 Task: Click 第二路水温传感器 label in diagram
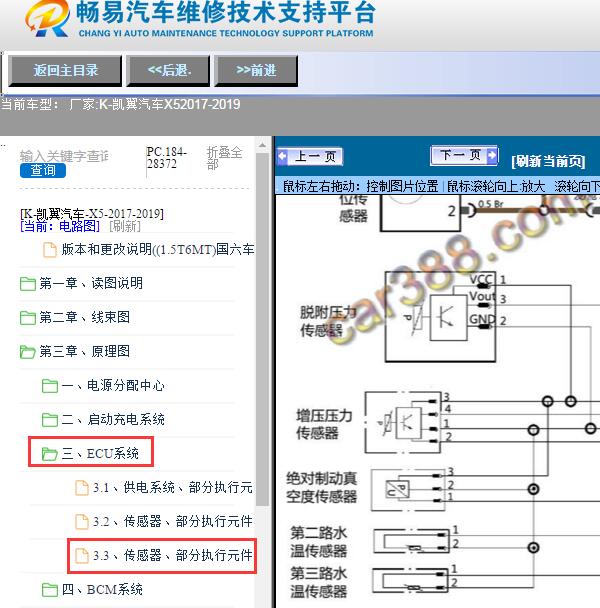click(319, 542)
